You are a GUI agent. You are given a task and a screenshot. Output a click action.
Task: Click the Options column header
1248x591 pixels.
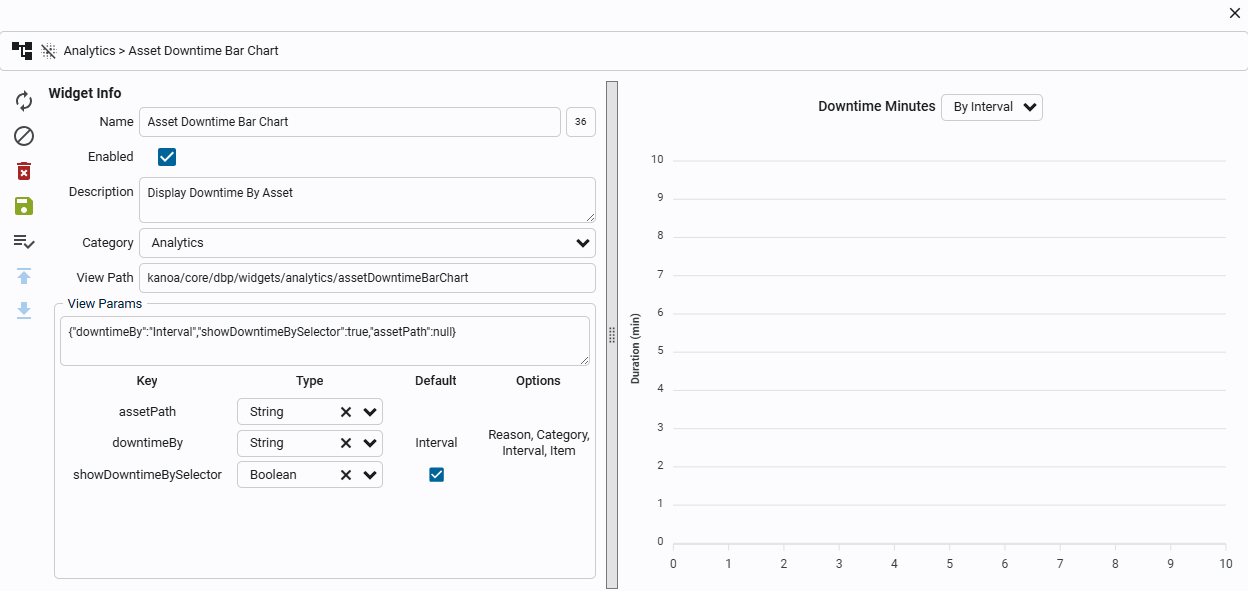click(538, 381)
